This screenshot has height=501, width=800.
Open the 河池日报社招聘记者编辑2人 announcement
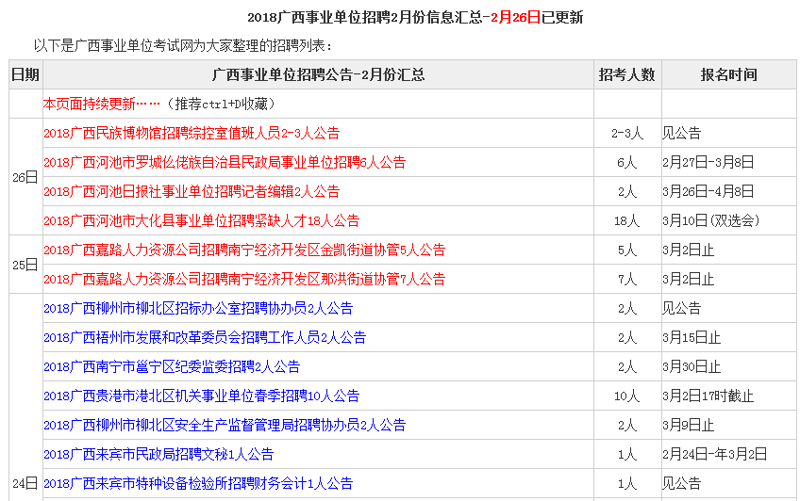pyautogui.click(x=191, y=191)
